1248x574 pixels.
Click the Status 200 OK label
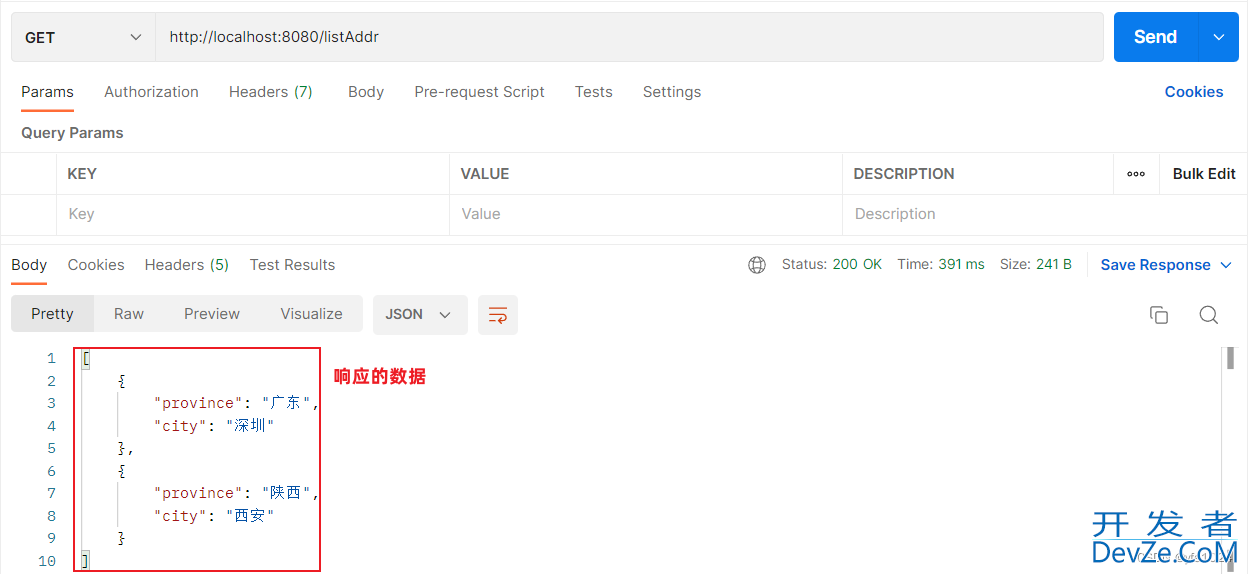pos(832,265)
